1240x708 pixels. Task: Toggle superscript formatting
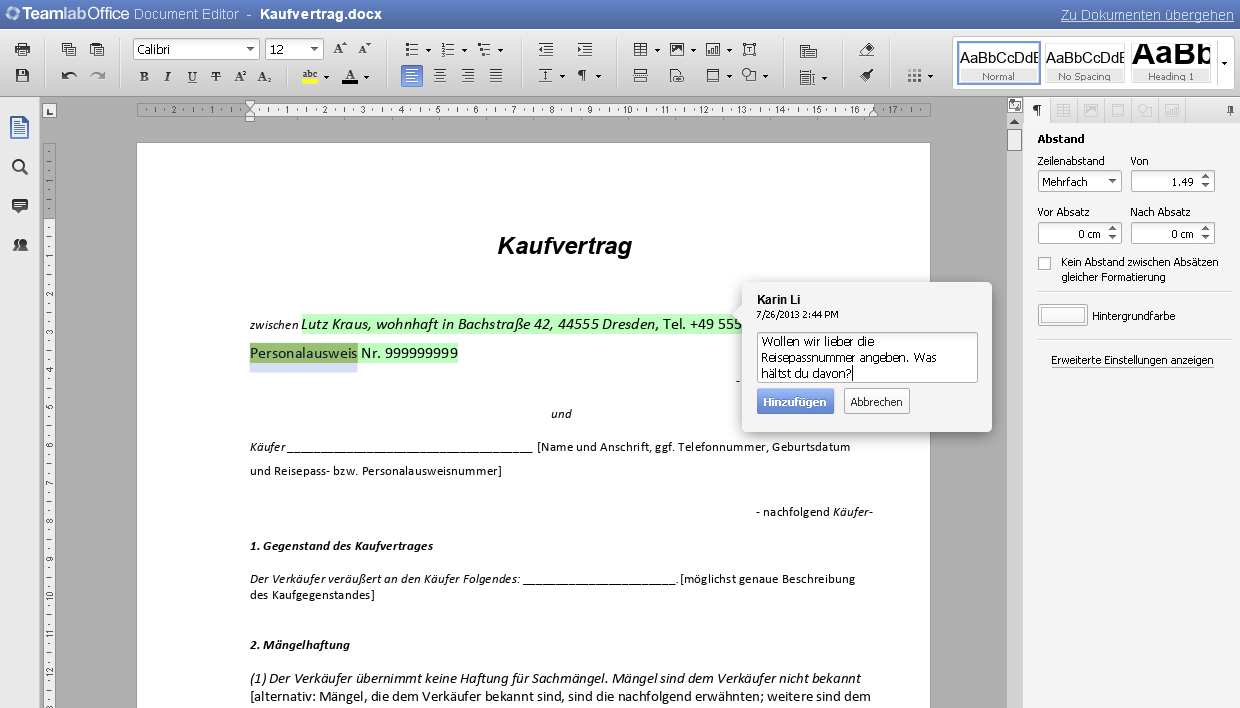(x=240, y=76)
